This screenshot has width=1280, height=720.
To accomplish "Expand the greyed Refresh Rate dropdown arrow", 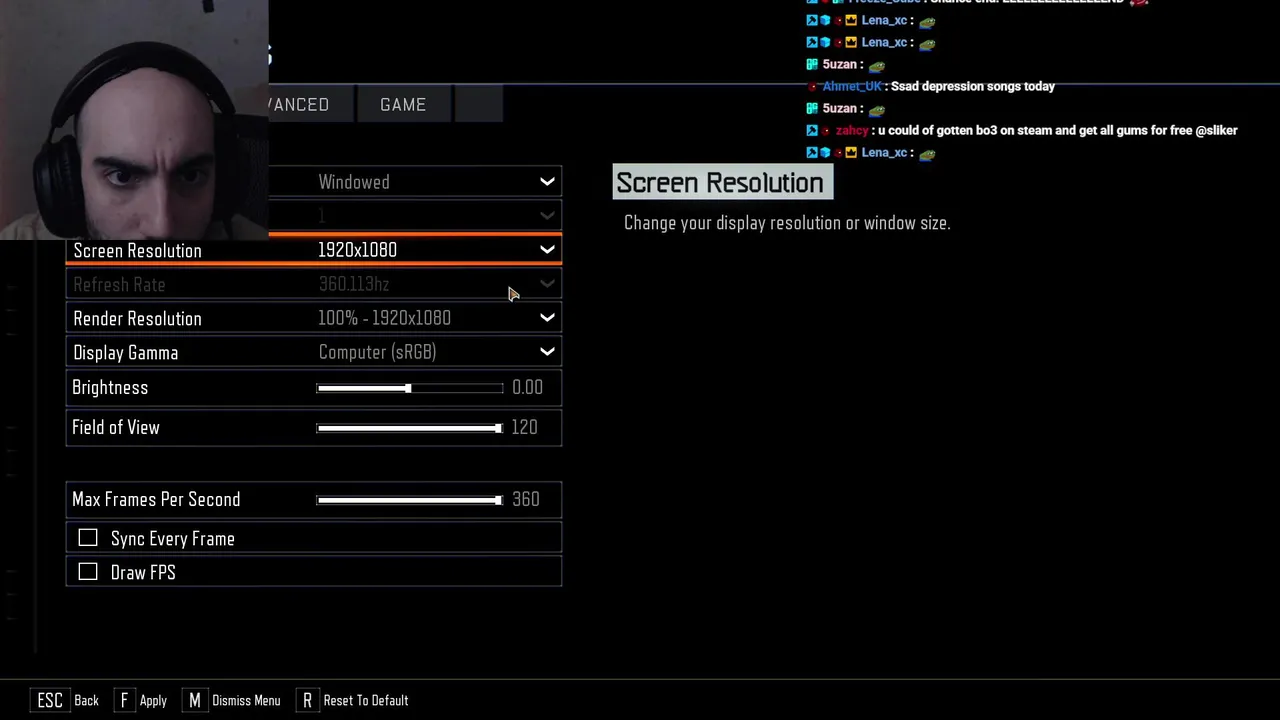I will 547,284.
